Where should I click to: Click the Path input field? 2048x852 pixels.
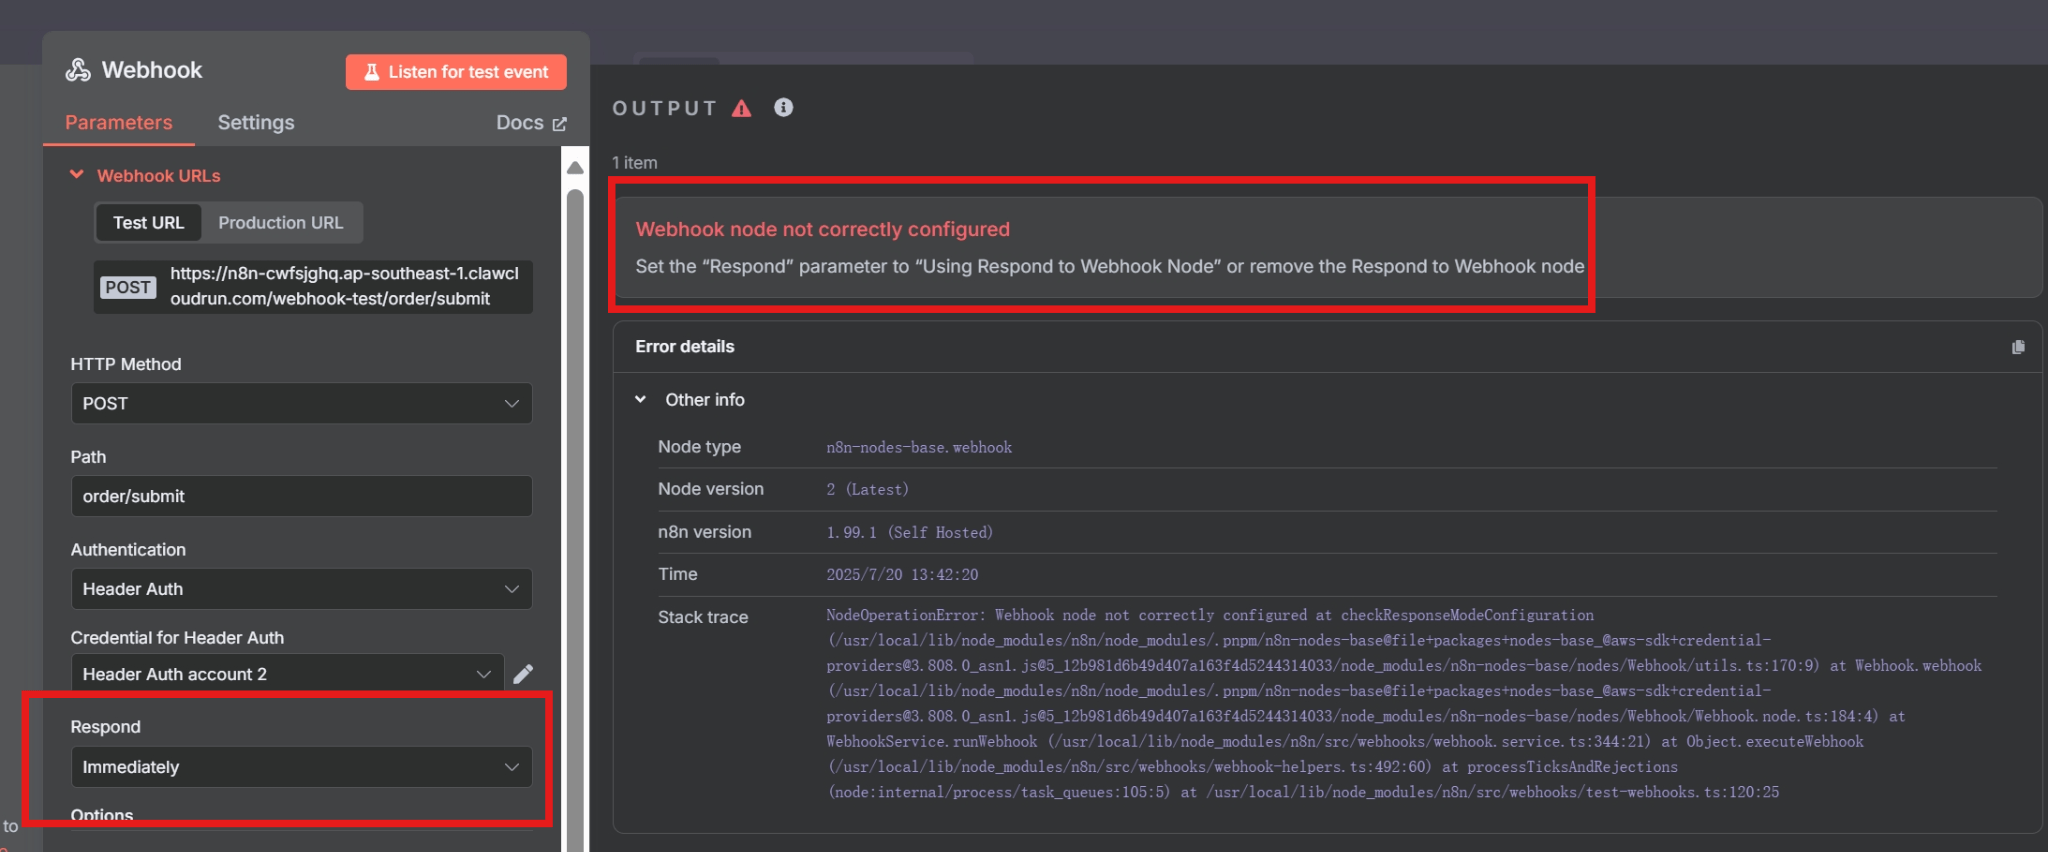(x=301, y=497)
